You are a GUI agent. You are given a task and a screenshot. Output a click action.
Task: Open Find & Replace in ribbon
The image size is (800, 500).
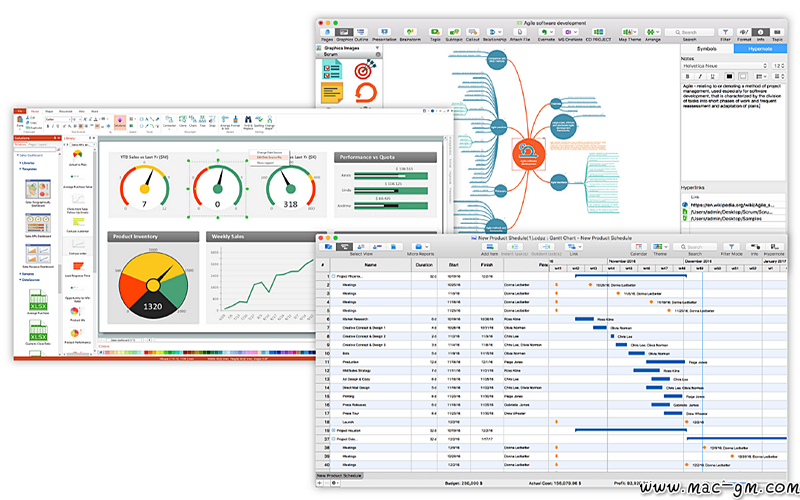[x=248, y=121]
